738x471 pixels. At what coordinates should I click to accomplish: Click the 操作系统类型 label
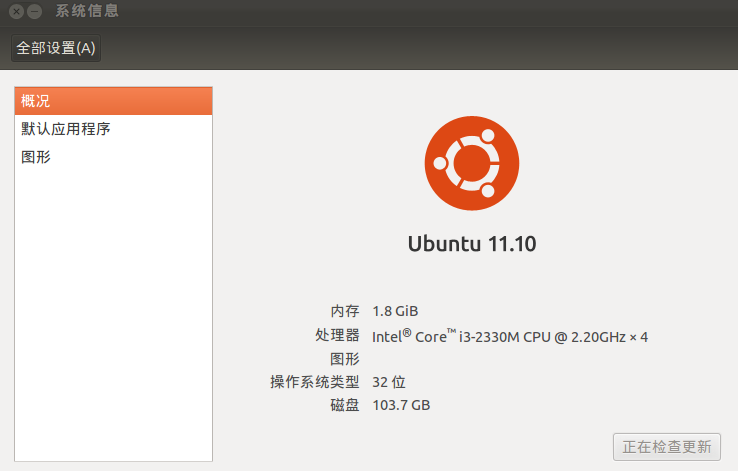[x=314, y=382]
